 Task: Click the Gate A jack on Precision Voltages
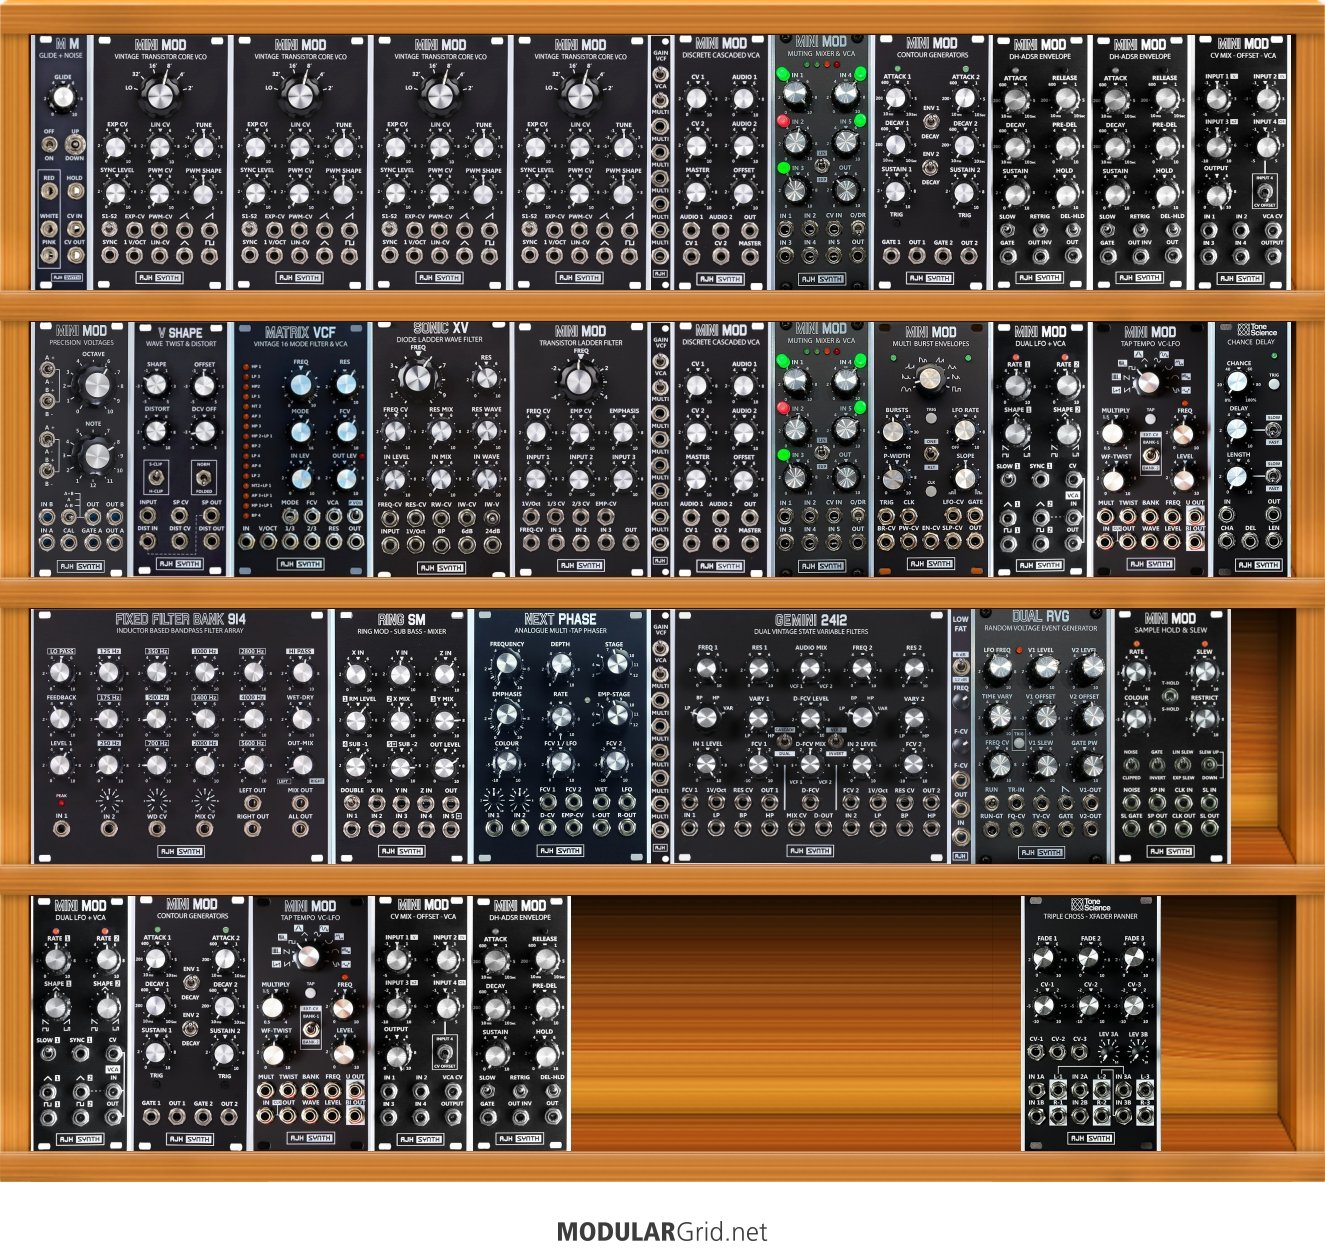[x=92, y=545]
